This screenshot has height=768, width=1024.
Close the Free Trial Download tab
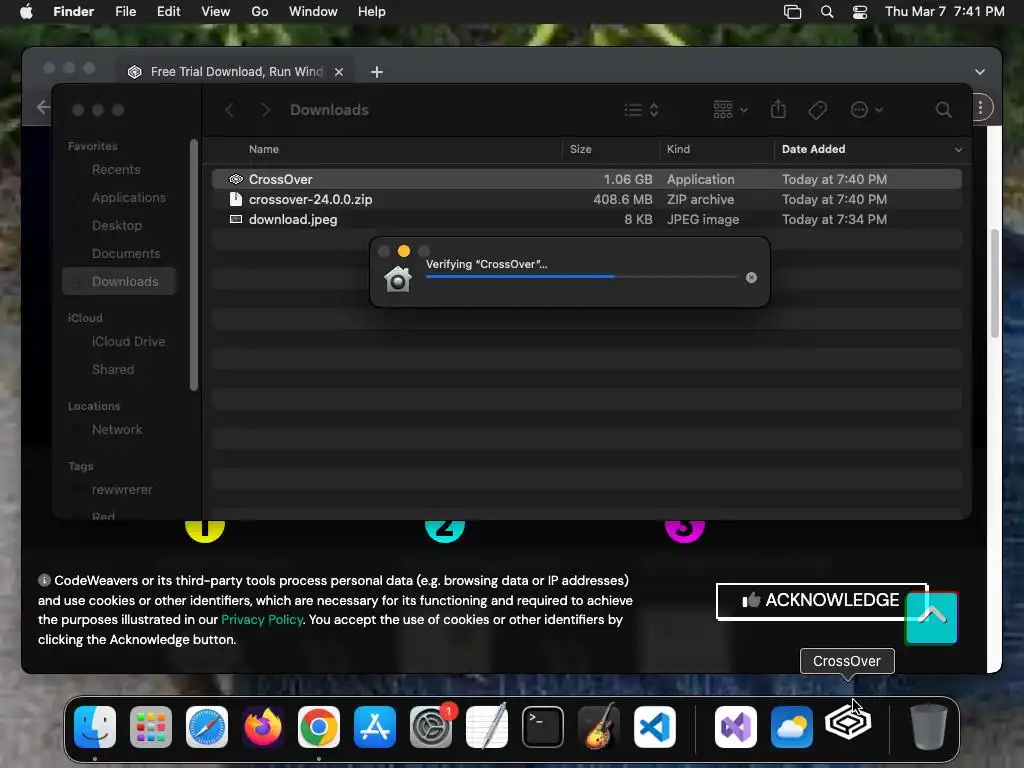coord(339,72)
